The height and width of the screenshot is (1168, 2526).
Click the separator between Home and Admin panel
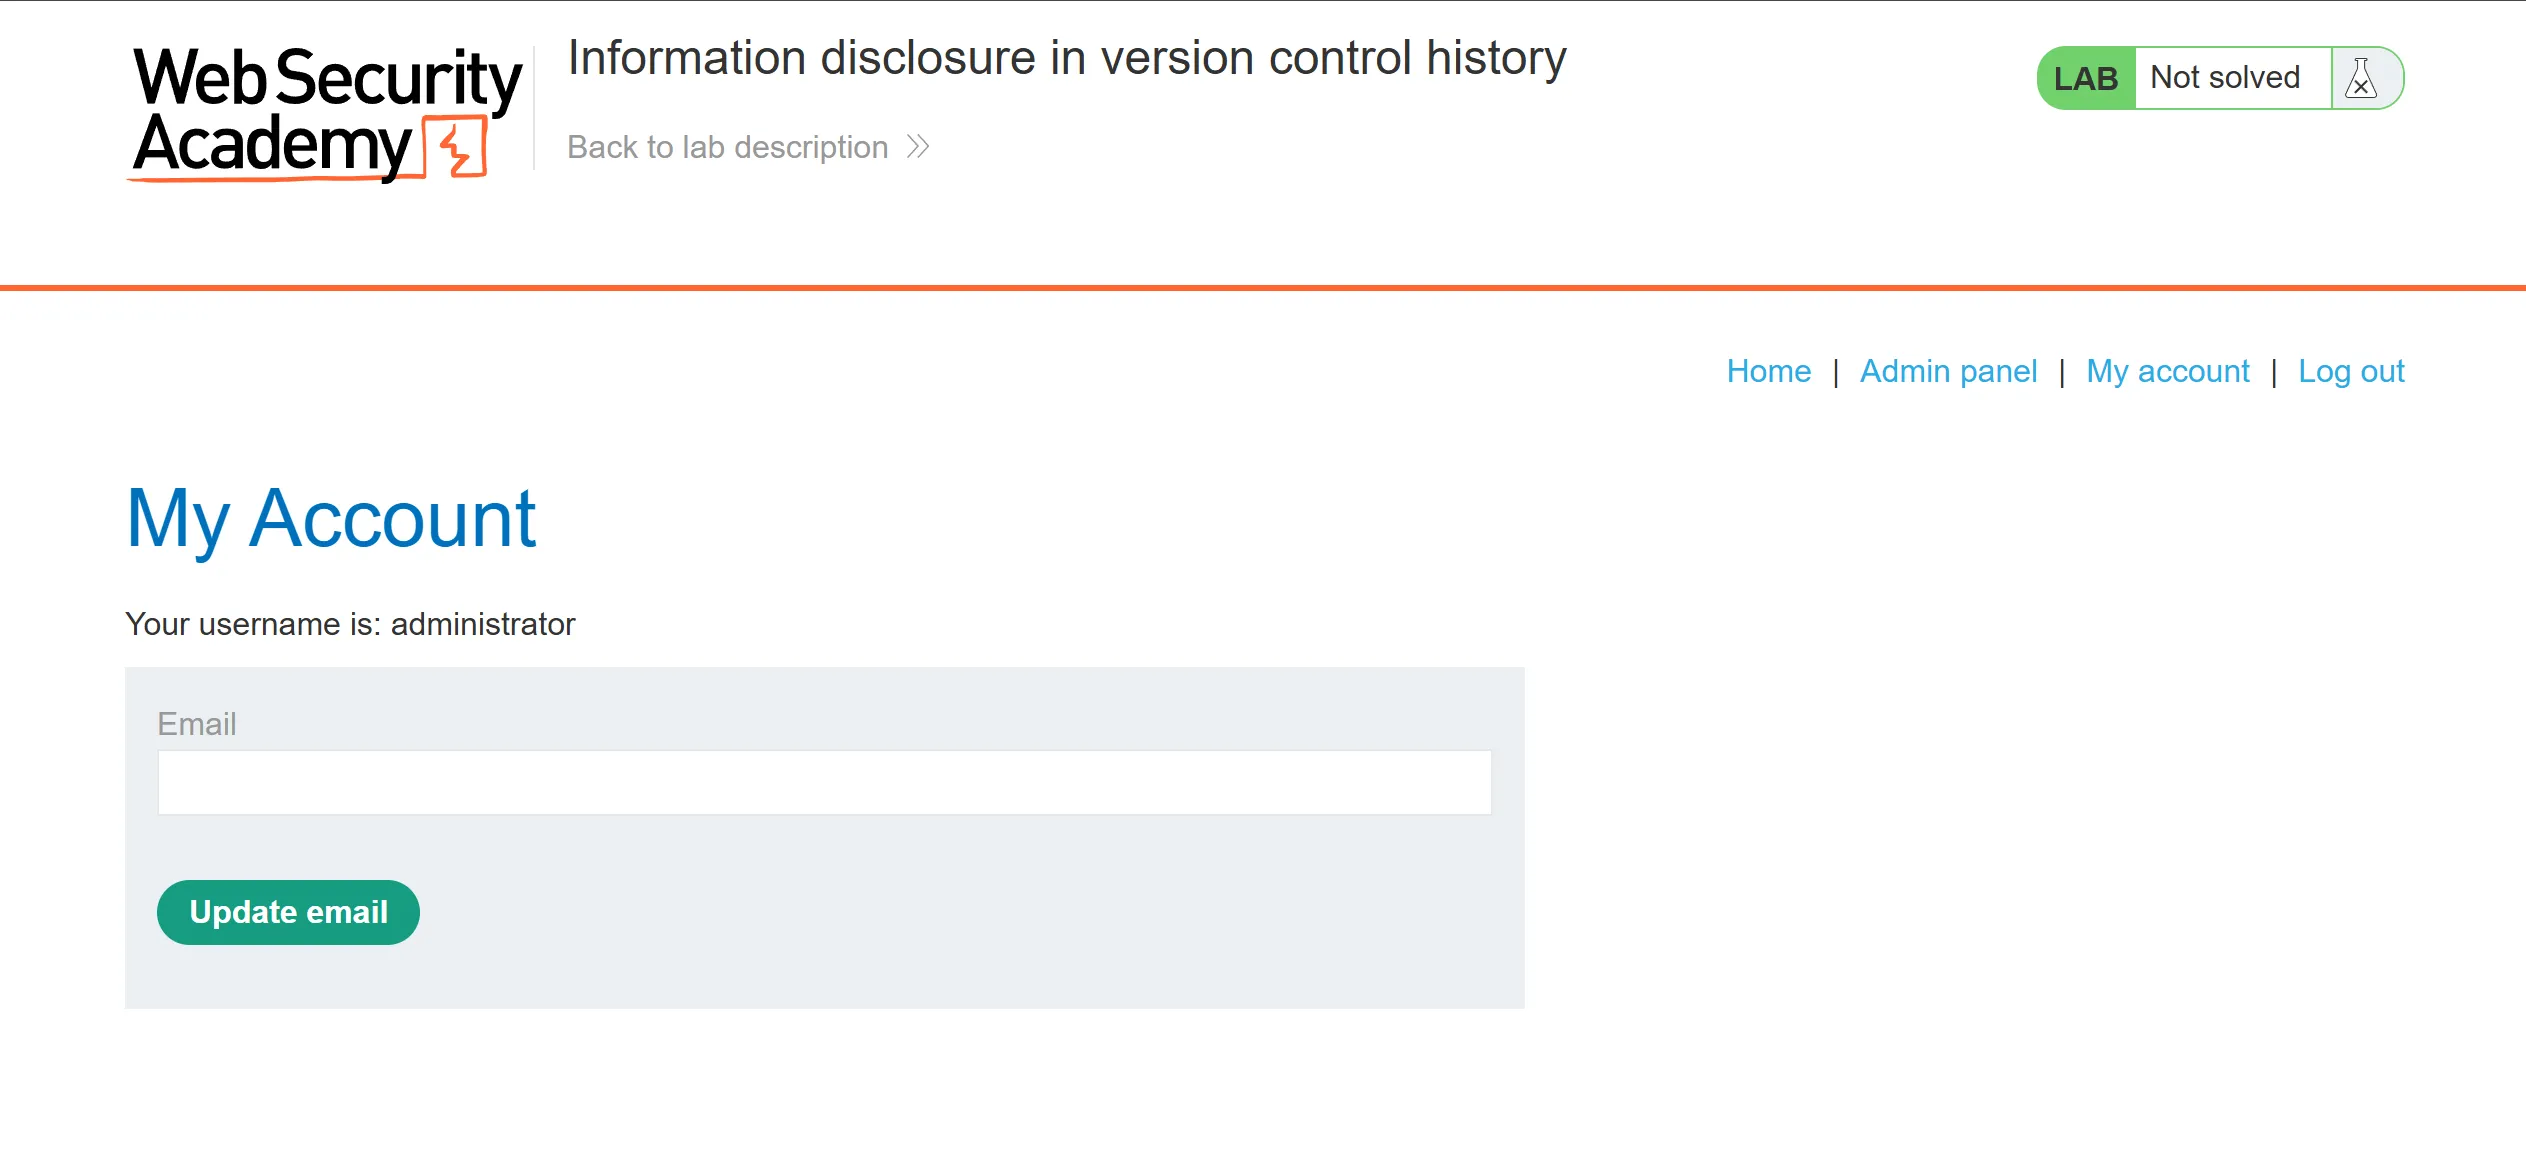1835,372
